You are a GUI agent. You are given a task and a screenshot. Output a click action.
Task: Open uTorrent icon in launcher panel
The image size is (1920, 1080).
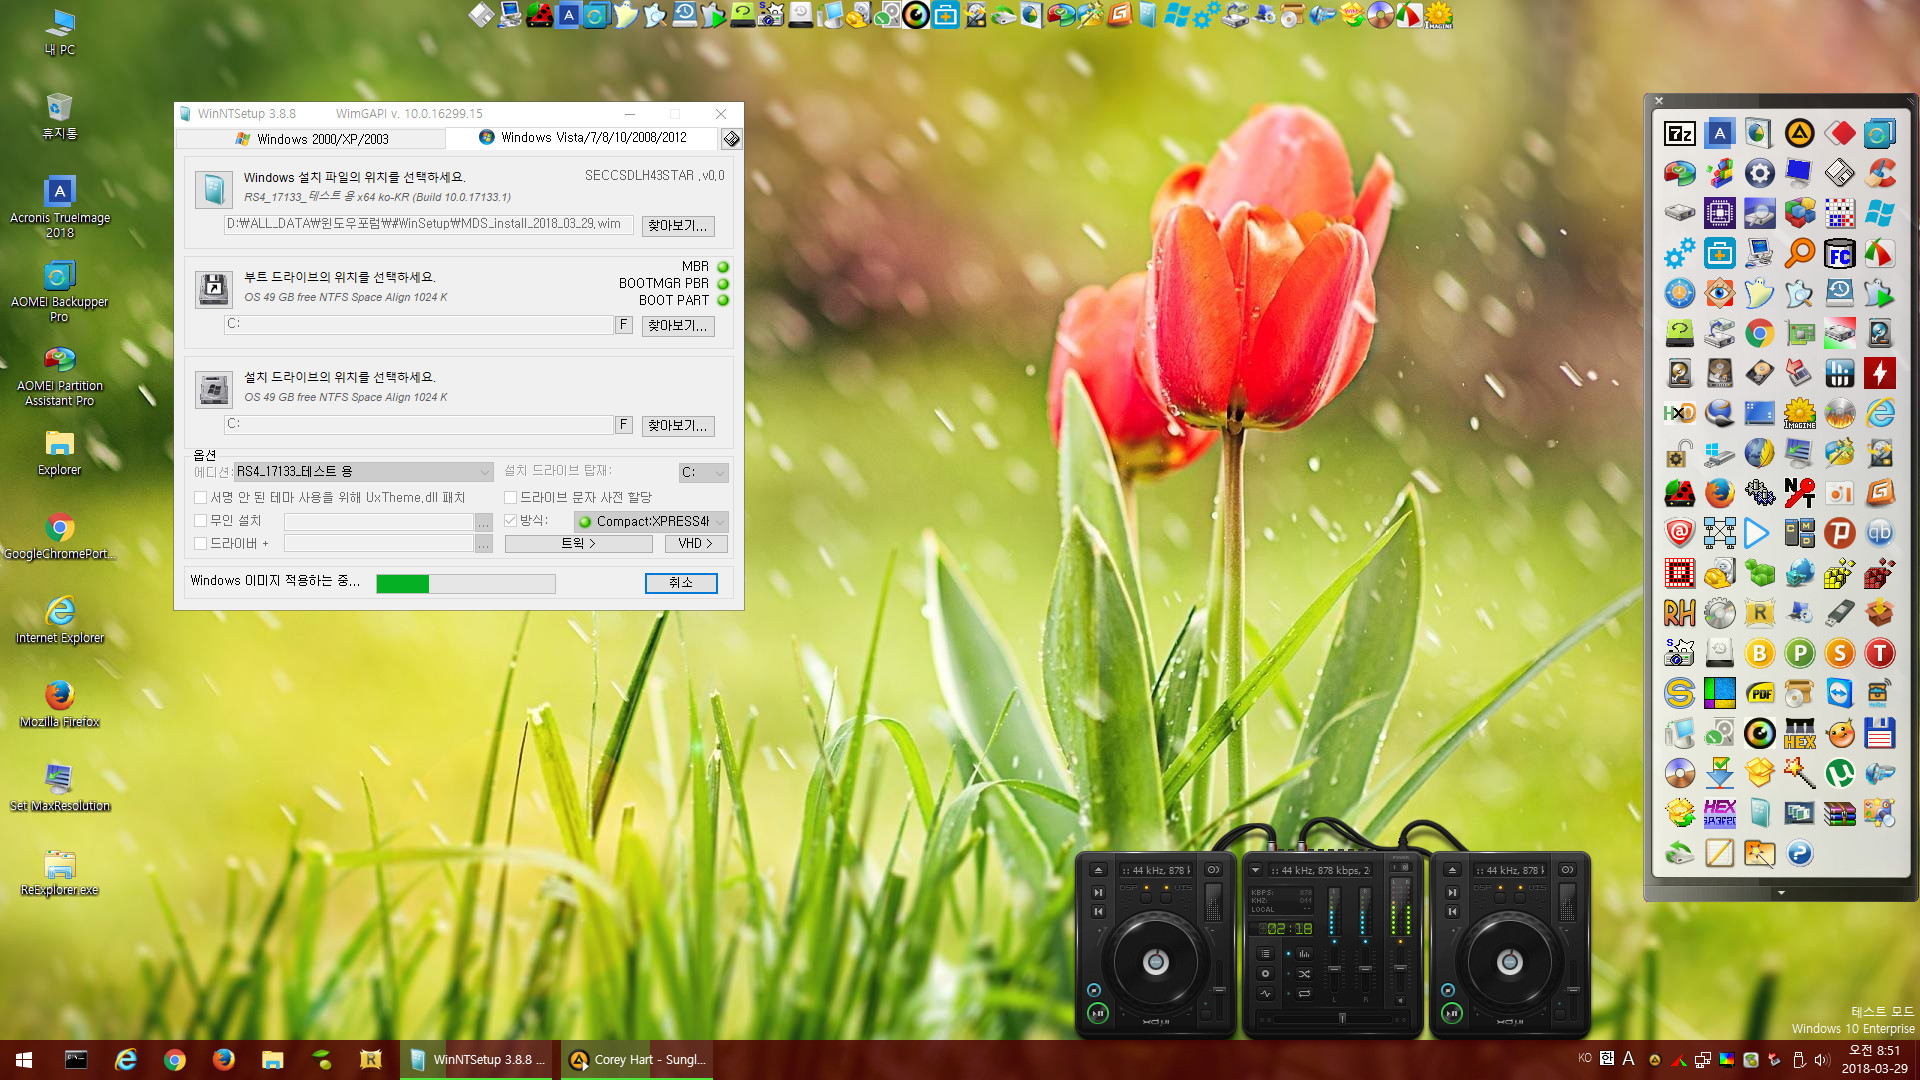coord(1839,773)
